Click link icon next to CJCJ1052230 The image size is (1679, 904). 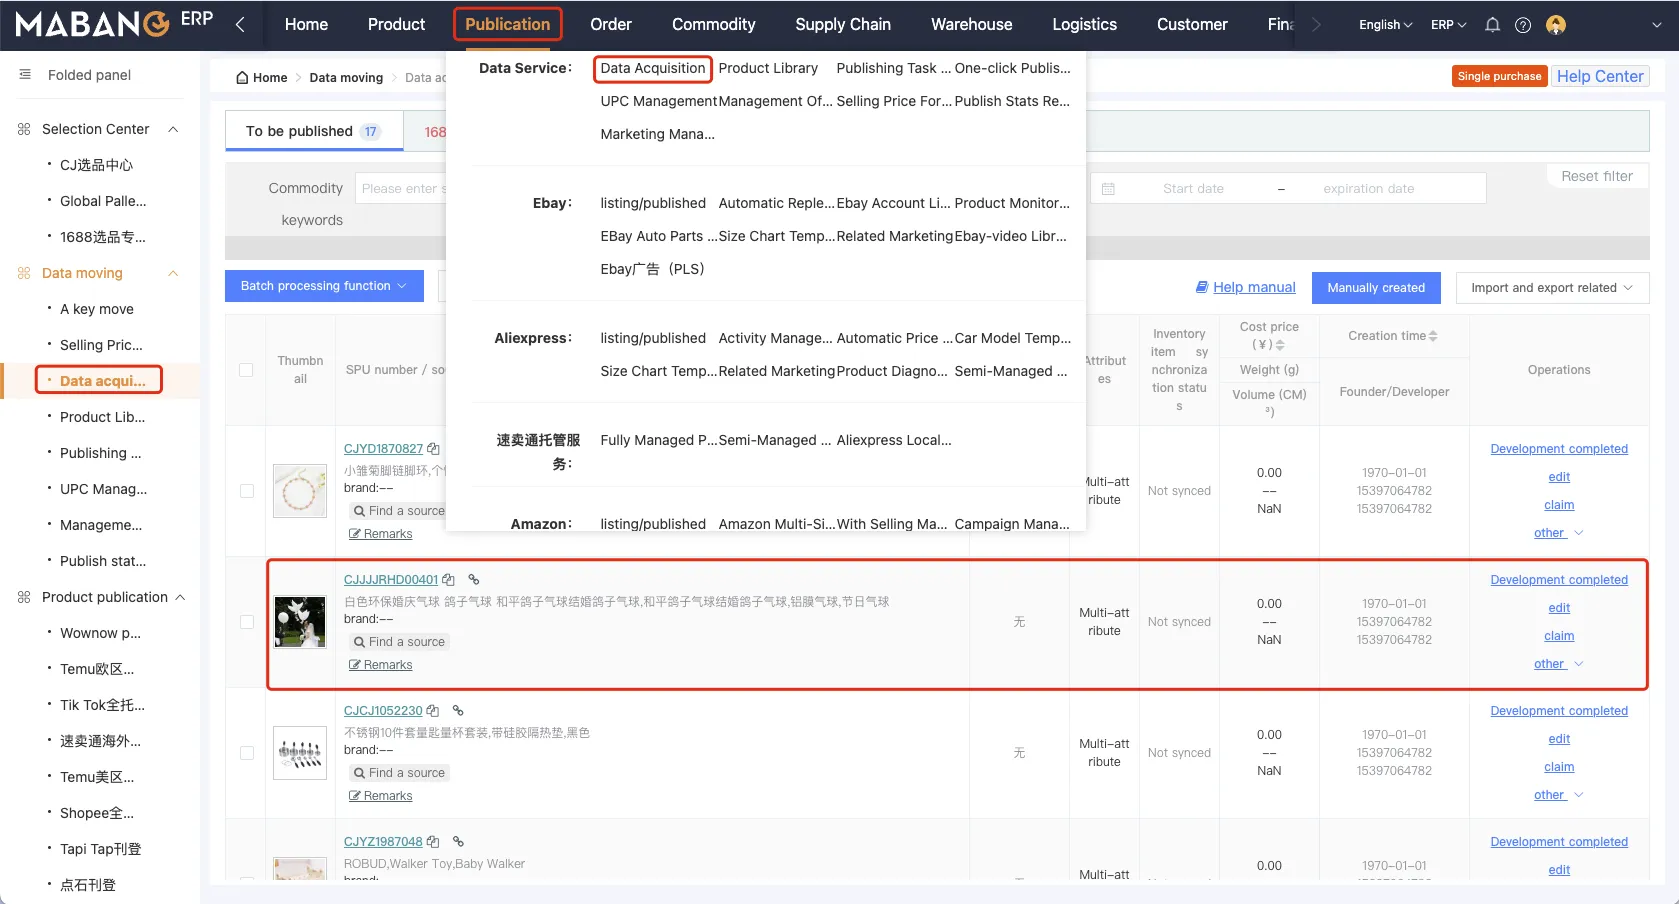(x=458, y=711)
